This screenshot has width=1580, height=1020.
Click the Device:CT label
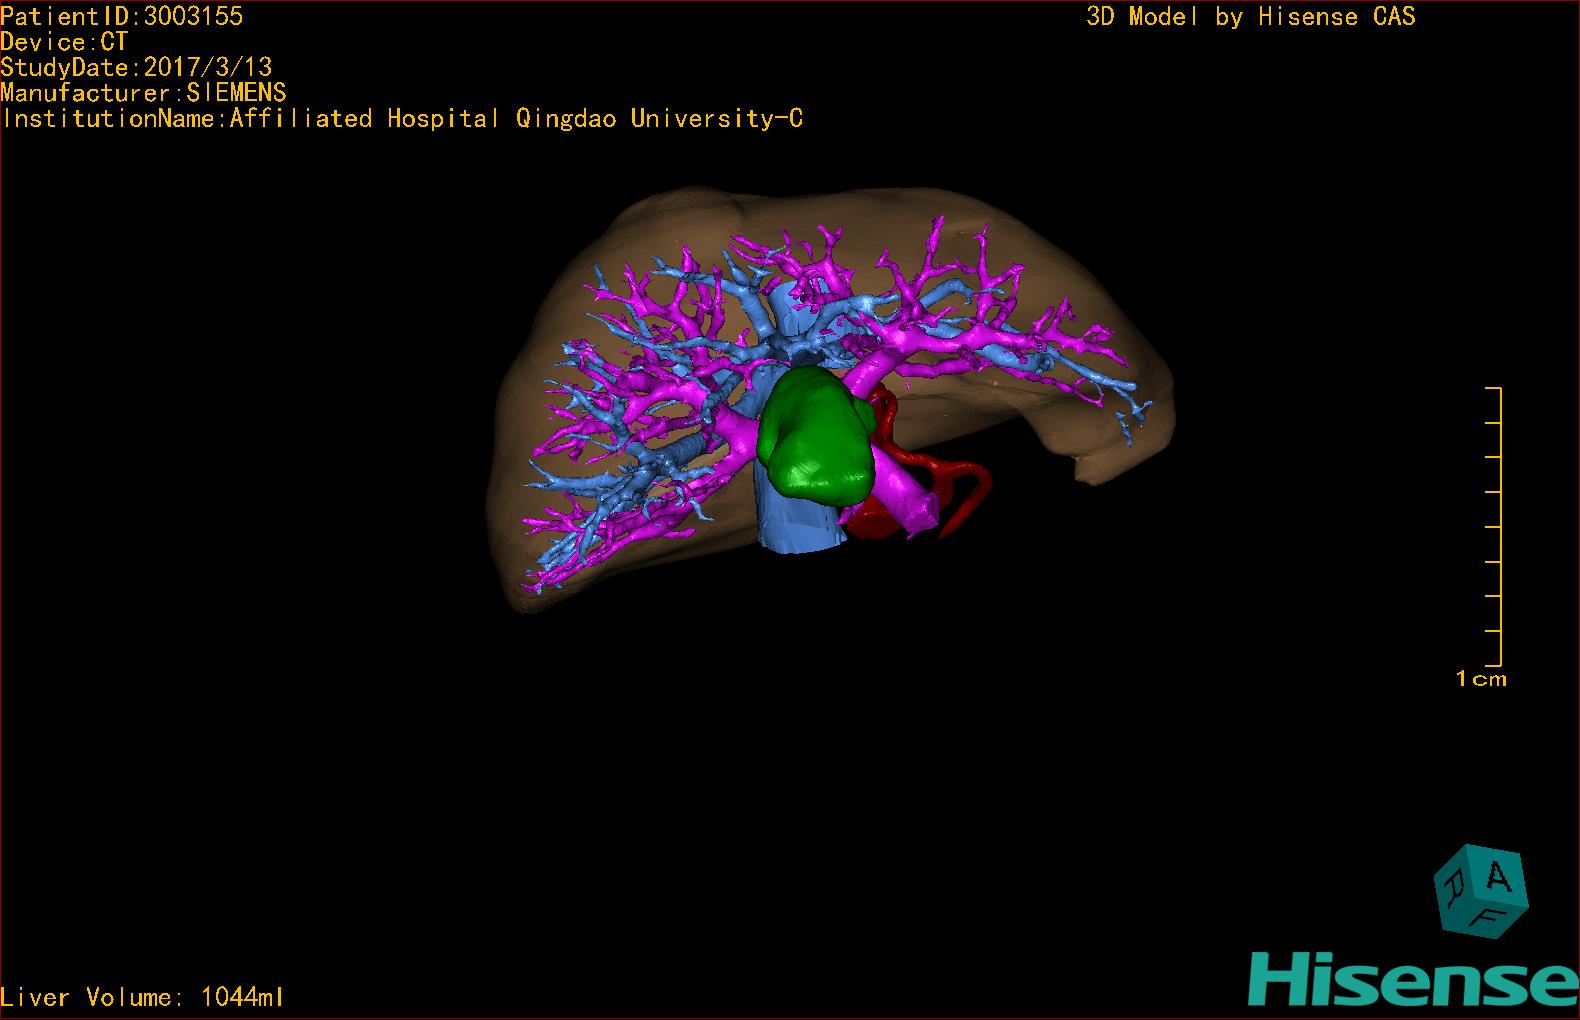64,42
